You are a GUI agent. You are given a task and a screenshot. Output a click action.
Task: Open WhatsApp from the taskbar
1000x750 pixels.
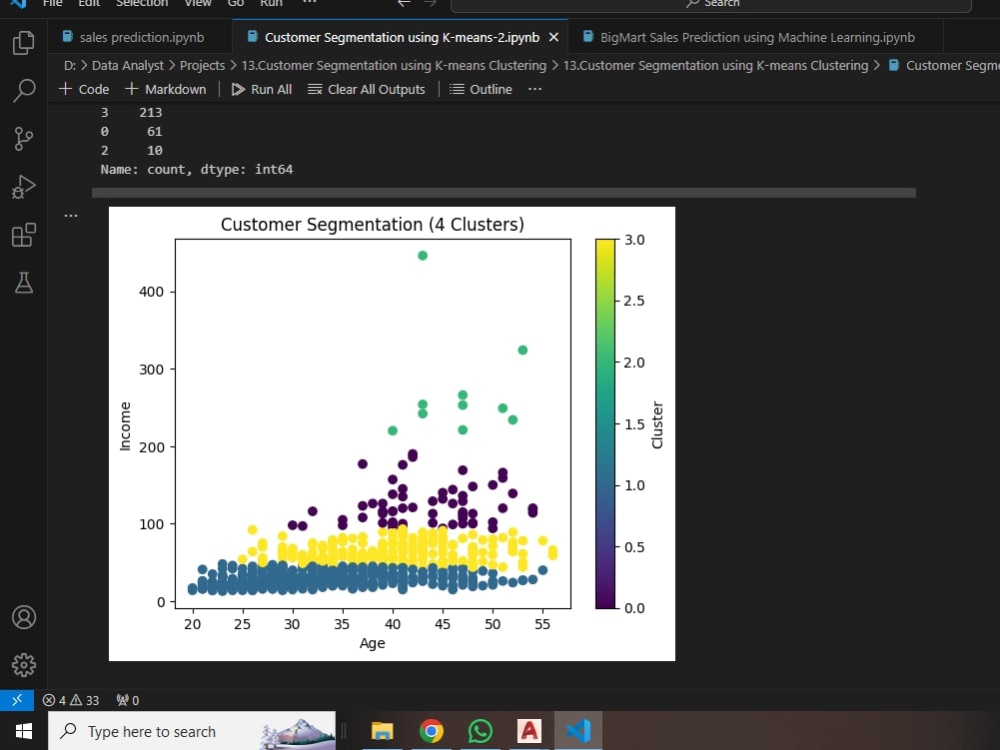[480, 731]
